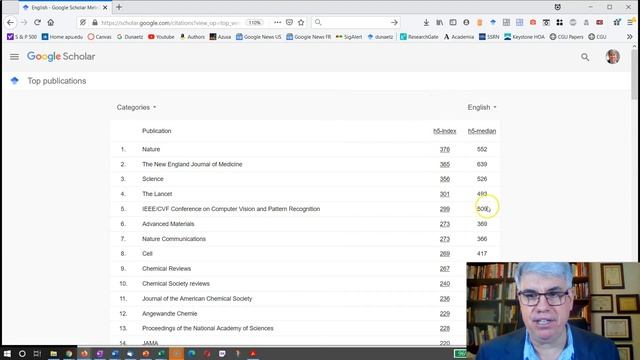Open Science's h5-index value 356

point(444,179)
